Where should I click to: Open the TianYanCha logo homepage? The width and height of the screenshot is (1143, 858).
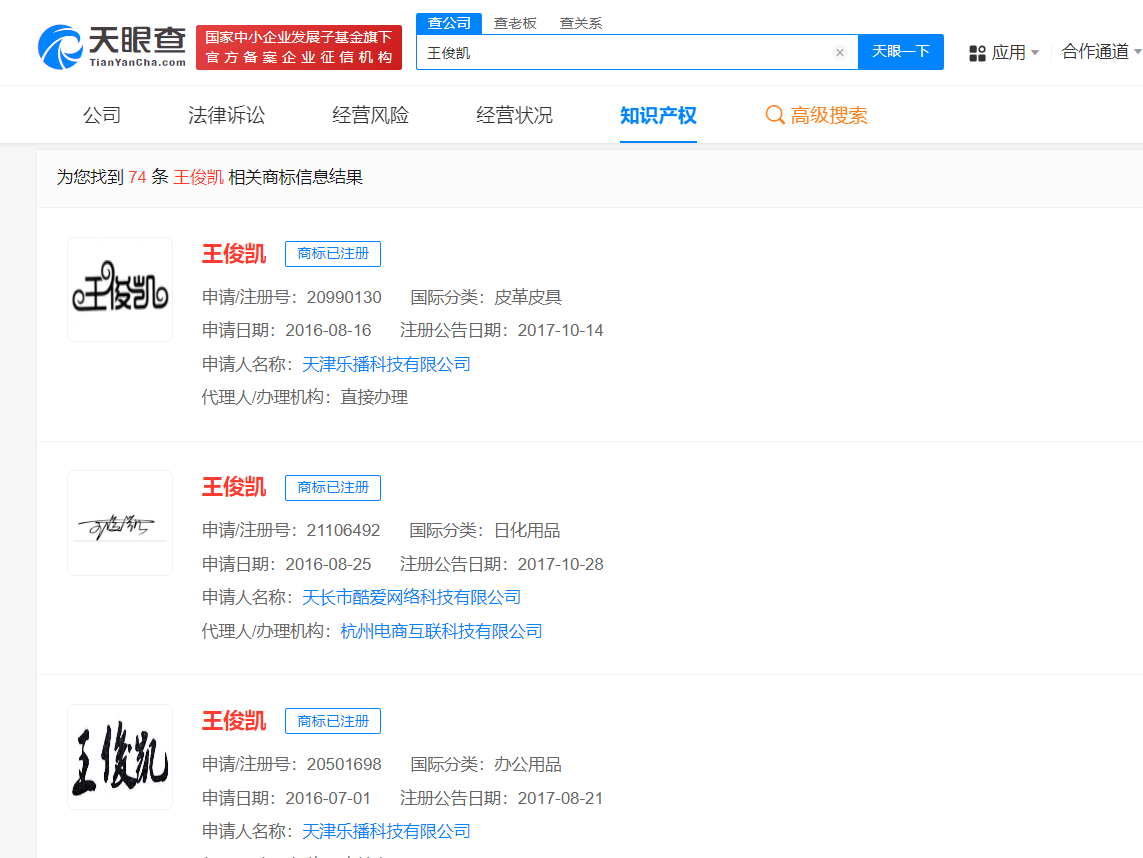tap(112, 47)
